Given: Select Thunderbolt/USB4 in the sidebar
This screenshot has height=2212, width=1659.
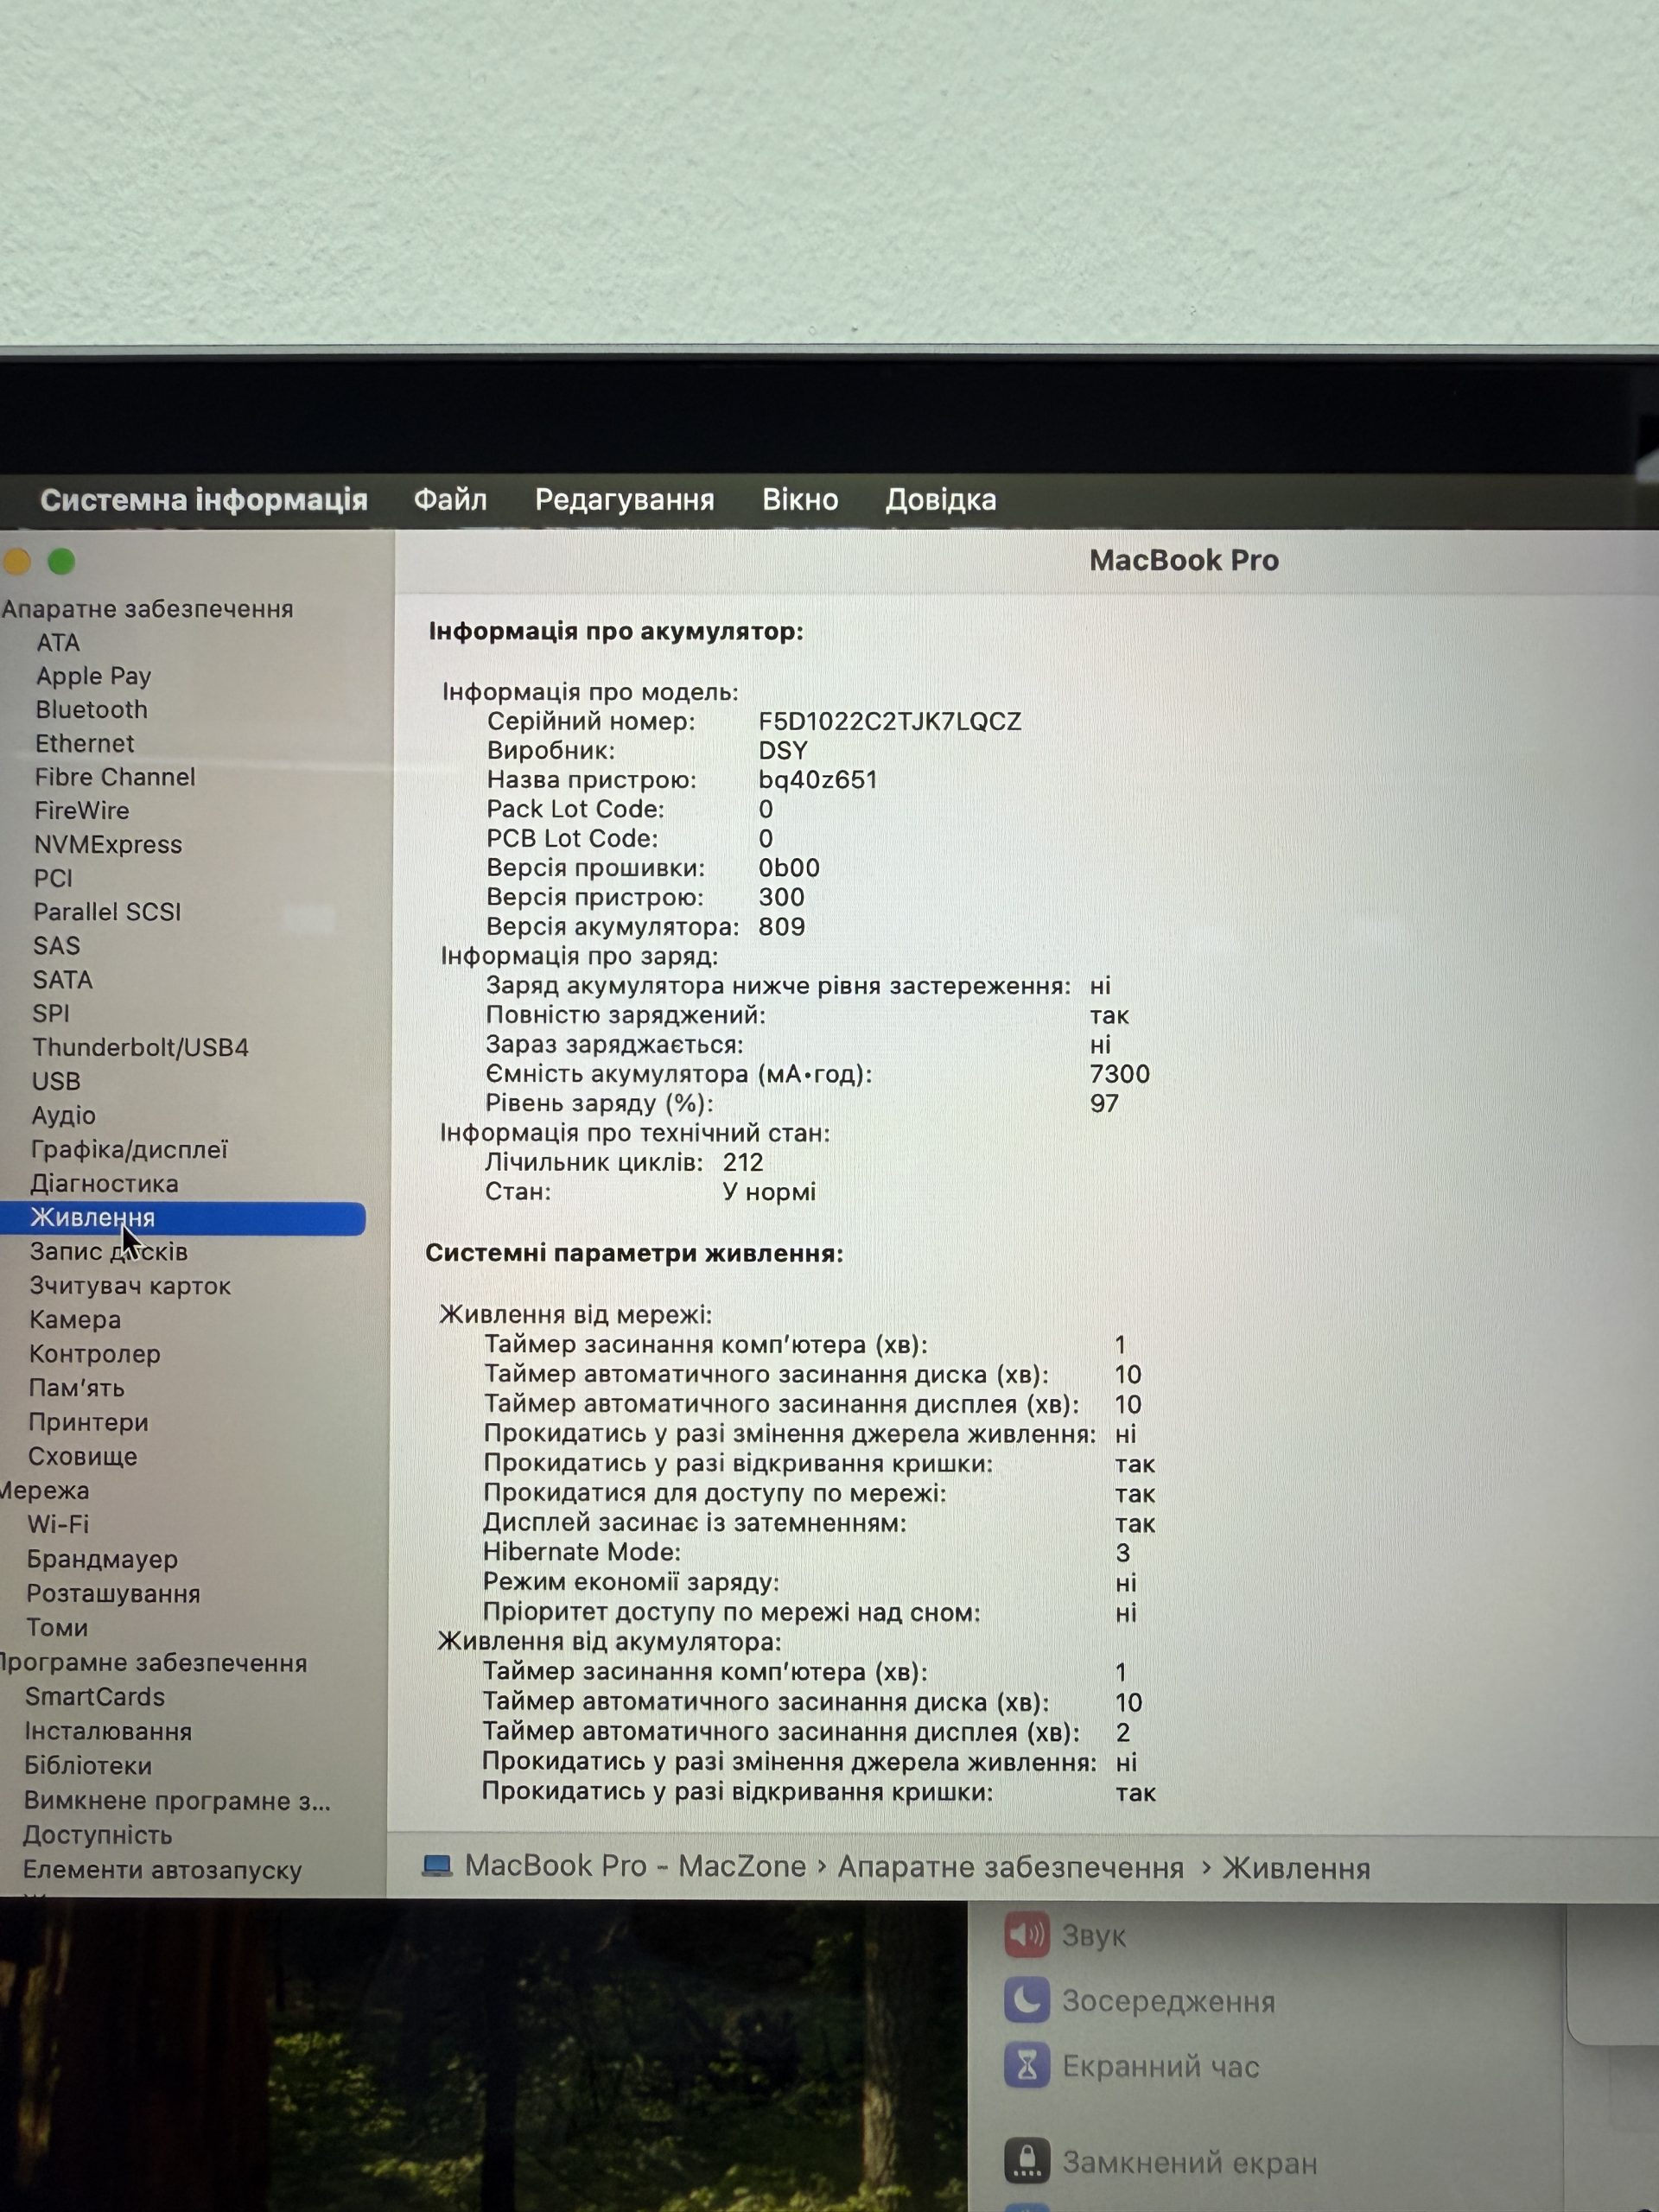Looking at the screenshot, I should click(x=140, y=1047).
